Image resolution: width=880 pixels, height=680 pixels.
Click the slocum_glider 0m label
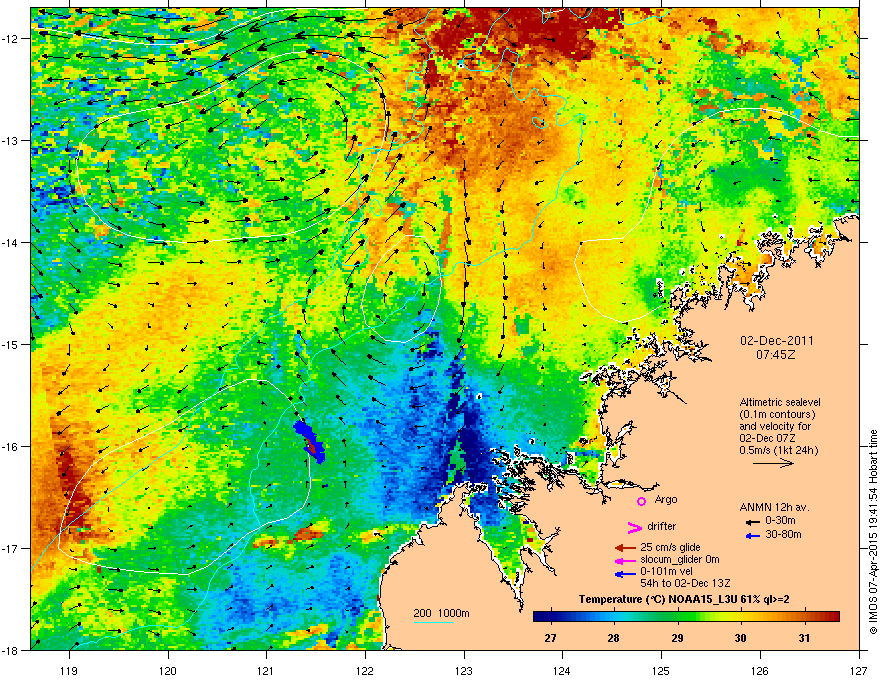click(x=680, y=560)
